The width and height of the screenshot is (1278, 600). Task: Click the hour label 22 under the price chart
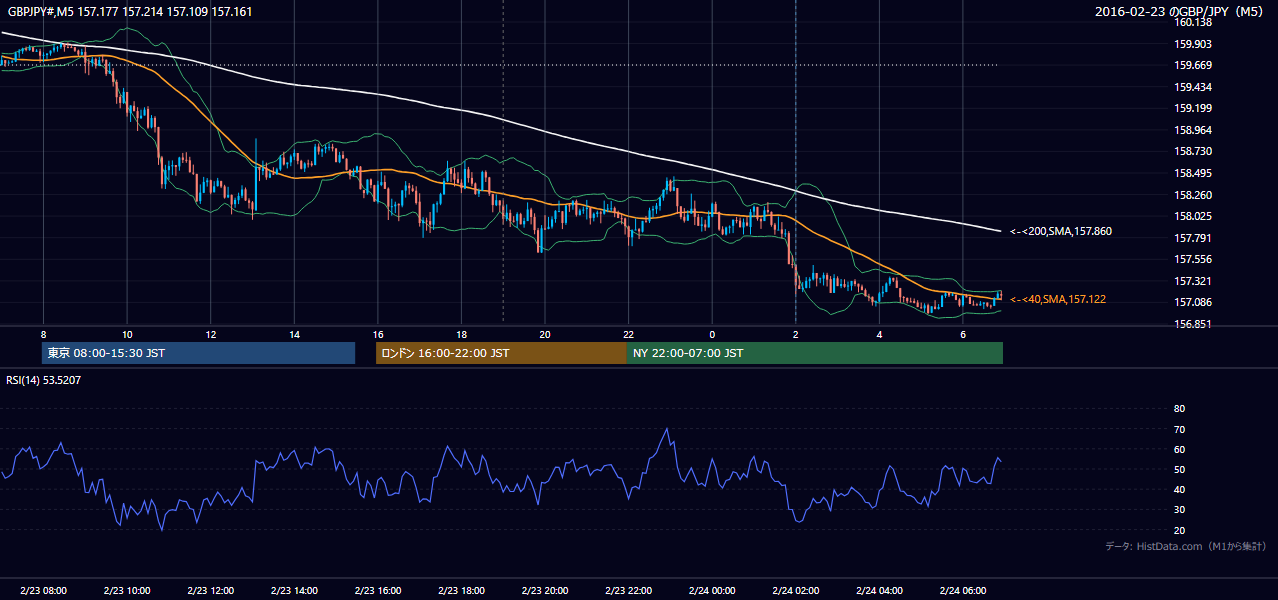click(x=628, y=334)
